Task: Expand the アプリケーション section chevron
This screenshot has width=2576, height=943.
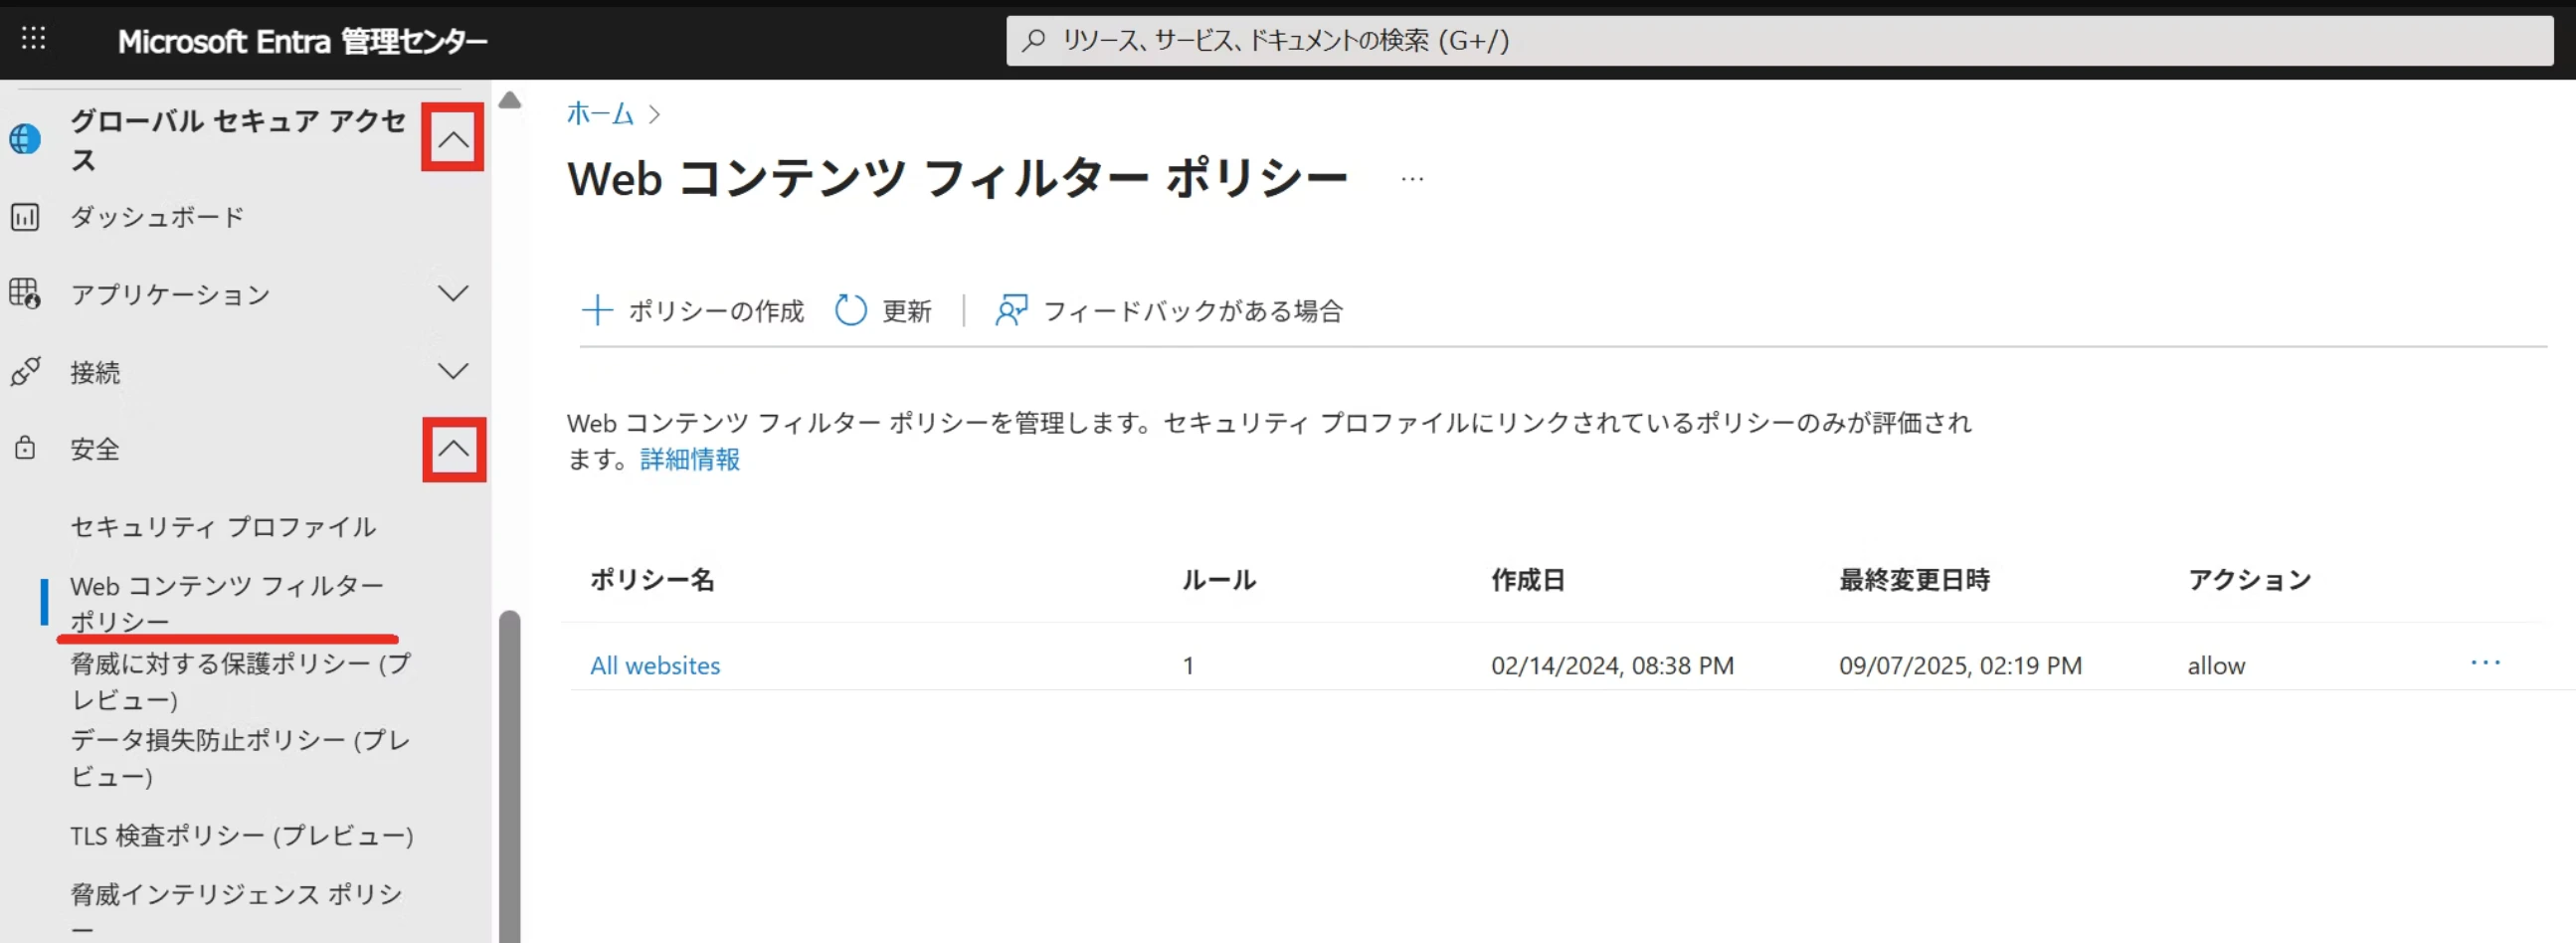Action: [453, 294]
